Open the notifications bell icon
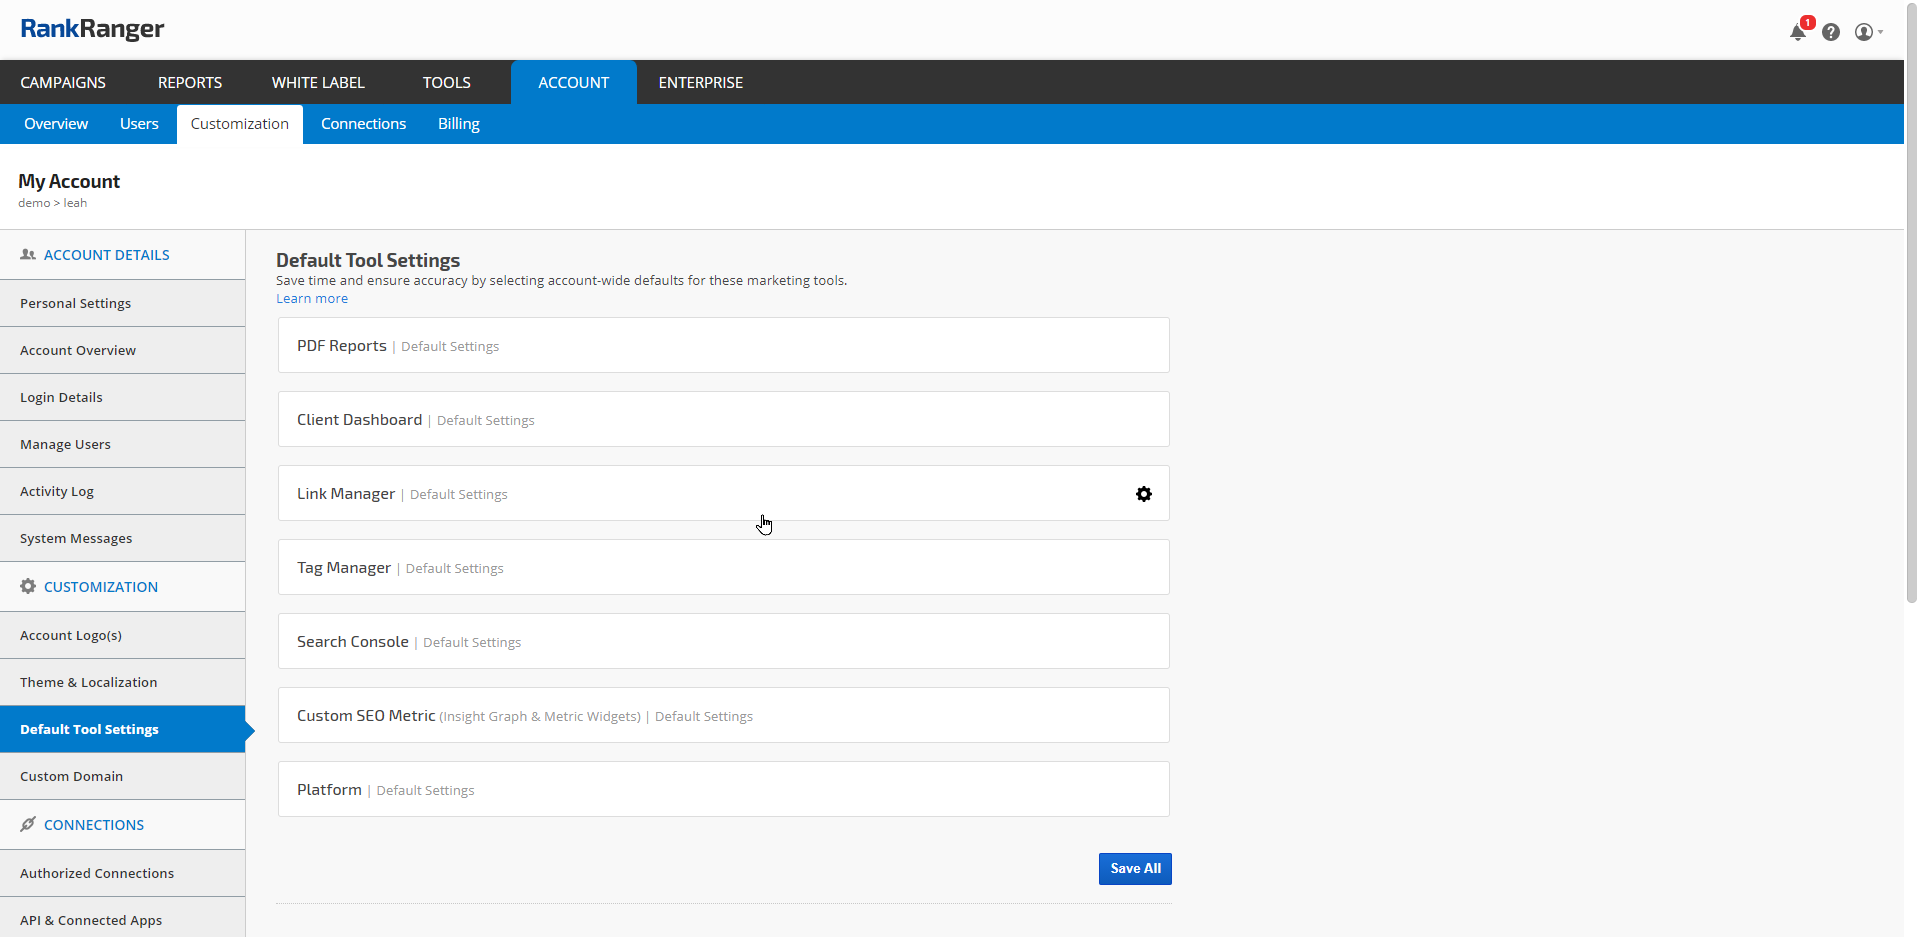This screenshot has height=937, width=1920. pyautogui.click(x=1798, y=32)
